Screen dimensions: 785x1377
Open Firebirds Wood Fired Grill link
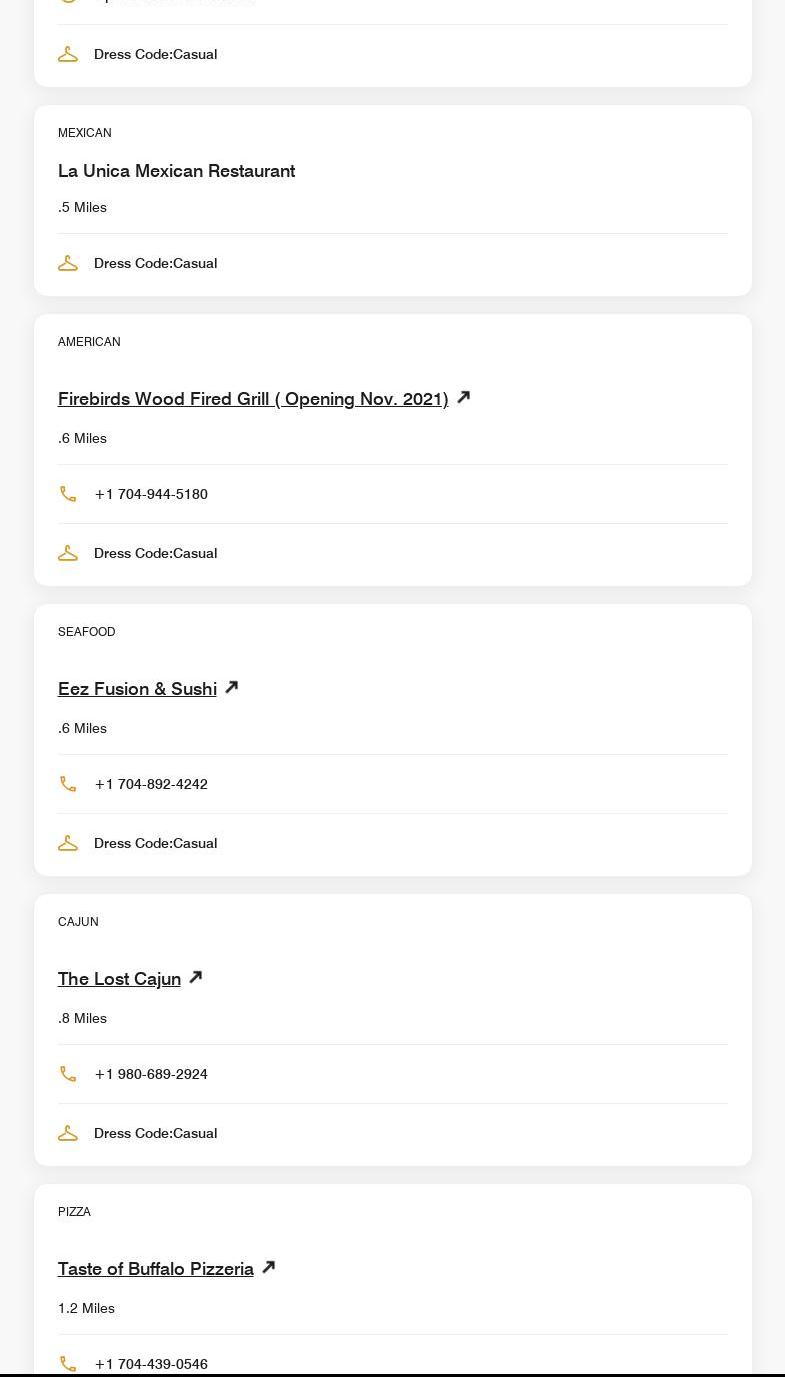coord(253,399)
